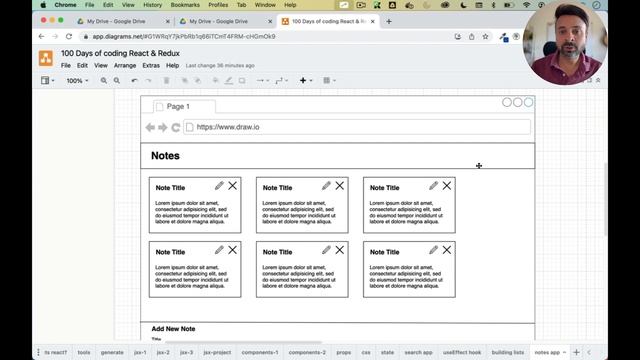This screenshot has height=360, width=640.
Task: Click pencil icon on bottom-right note card
Action: coord(433,250)
